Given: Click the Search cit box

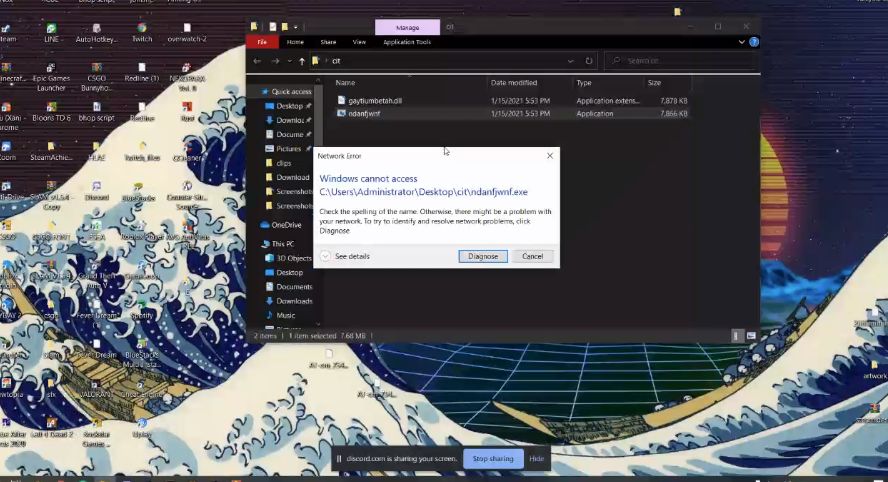Looking at the screenshot, I should [681, 61].
